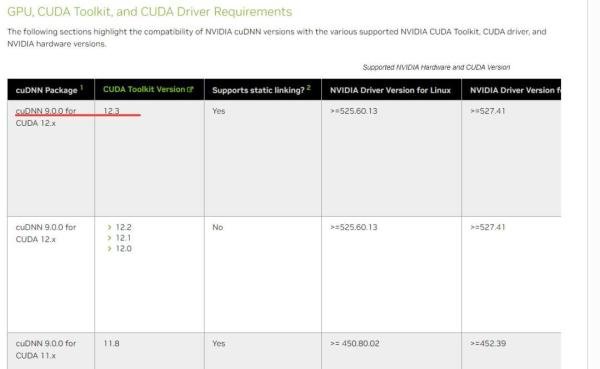Click Yes in the 12.3 row
This screenshot has height=369, width=600.
218,111
